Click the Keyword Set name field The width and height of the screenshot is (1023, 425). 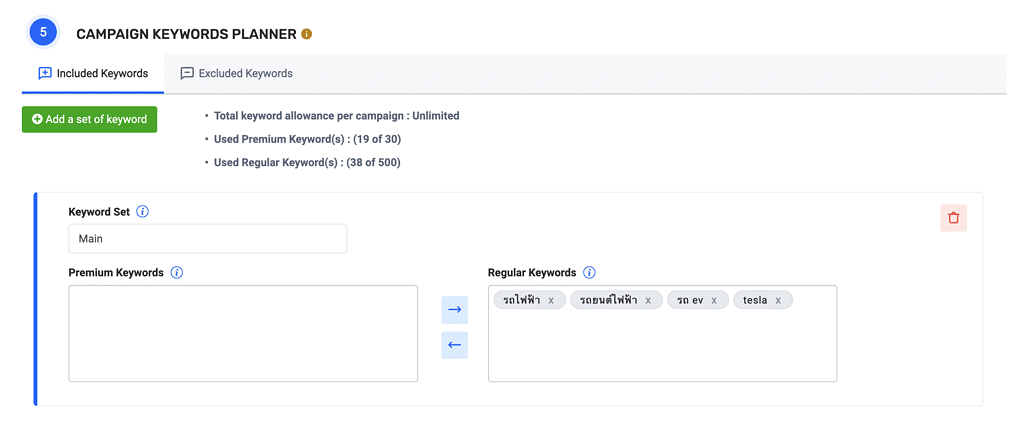[x=207, y=239]
